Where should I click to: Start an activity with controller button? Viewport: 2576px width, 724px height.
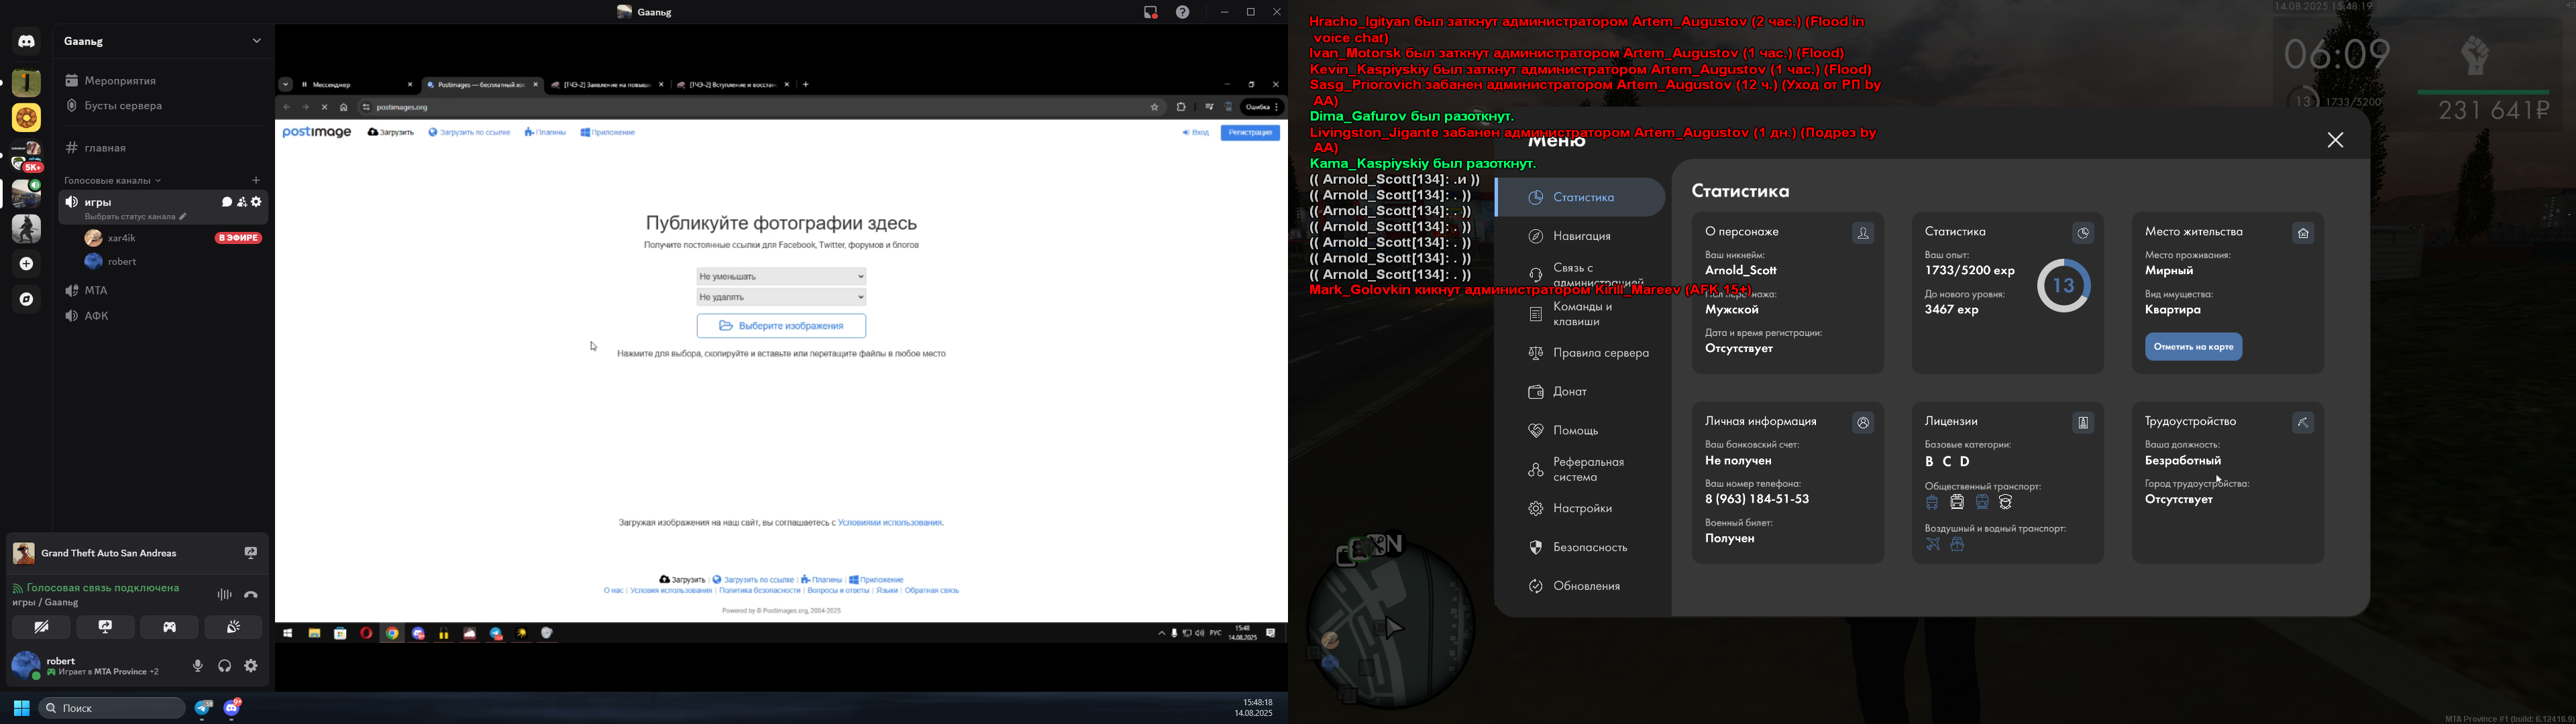pos(170,627)
